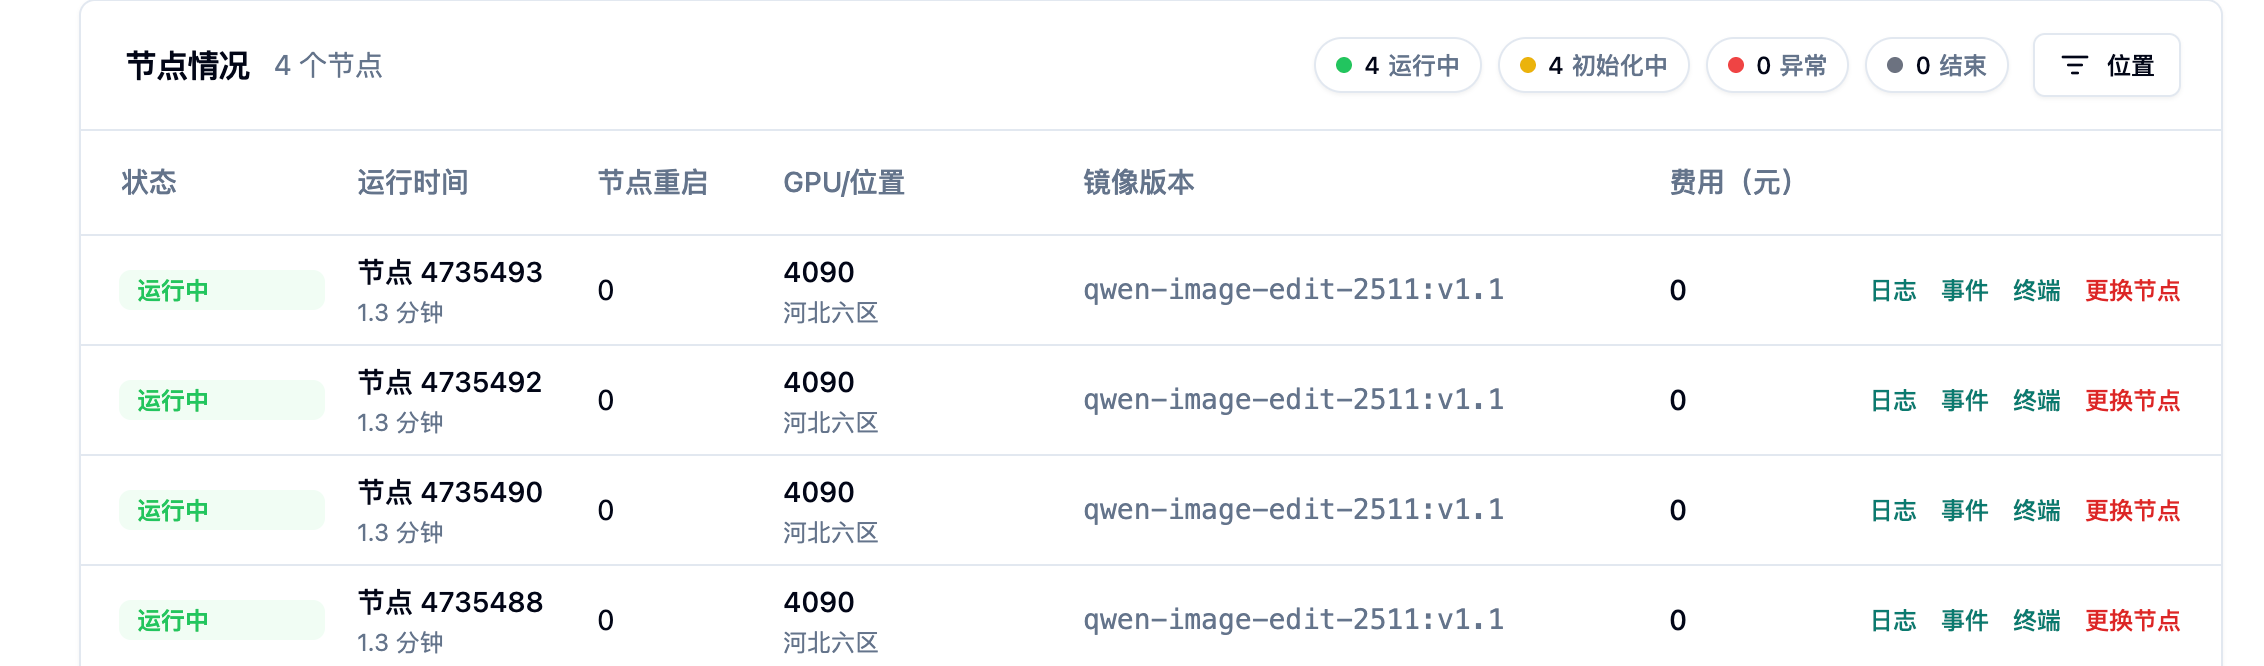Open 日志 for node 4735492
2264x666 pixels.
coord(1893,401)
